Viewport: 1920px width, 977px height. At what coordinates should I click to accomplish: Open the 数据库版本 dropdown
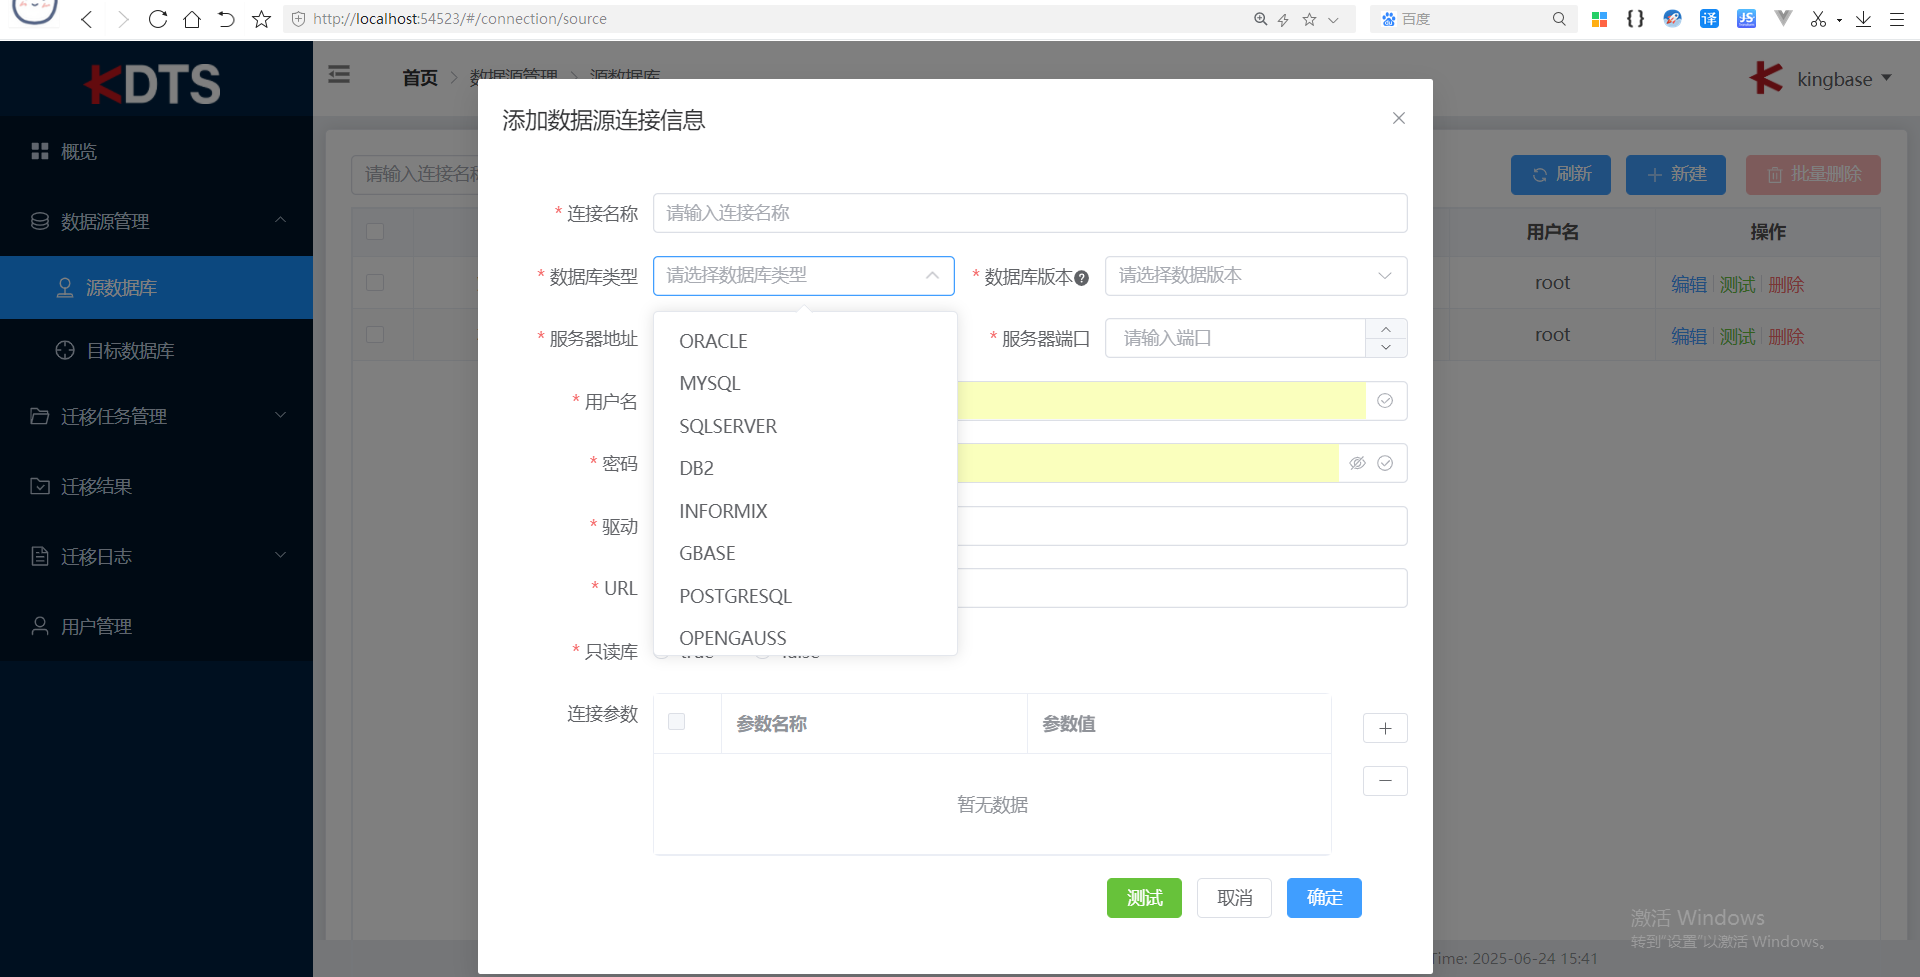pos(1255,276)
